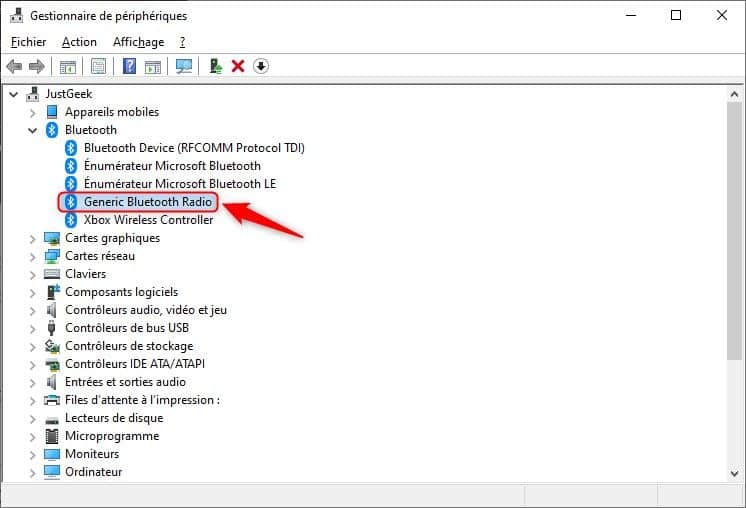Click Microprogramme chip icon

[52, 436]
